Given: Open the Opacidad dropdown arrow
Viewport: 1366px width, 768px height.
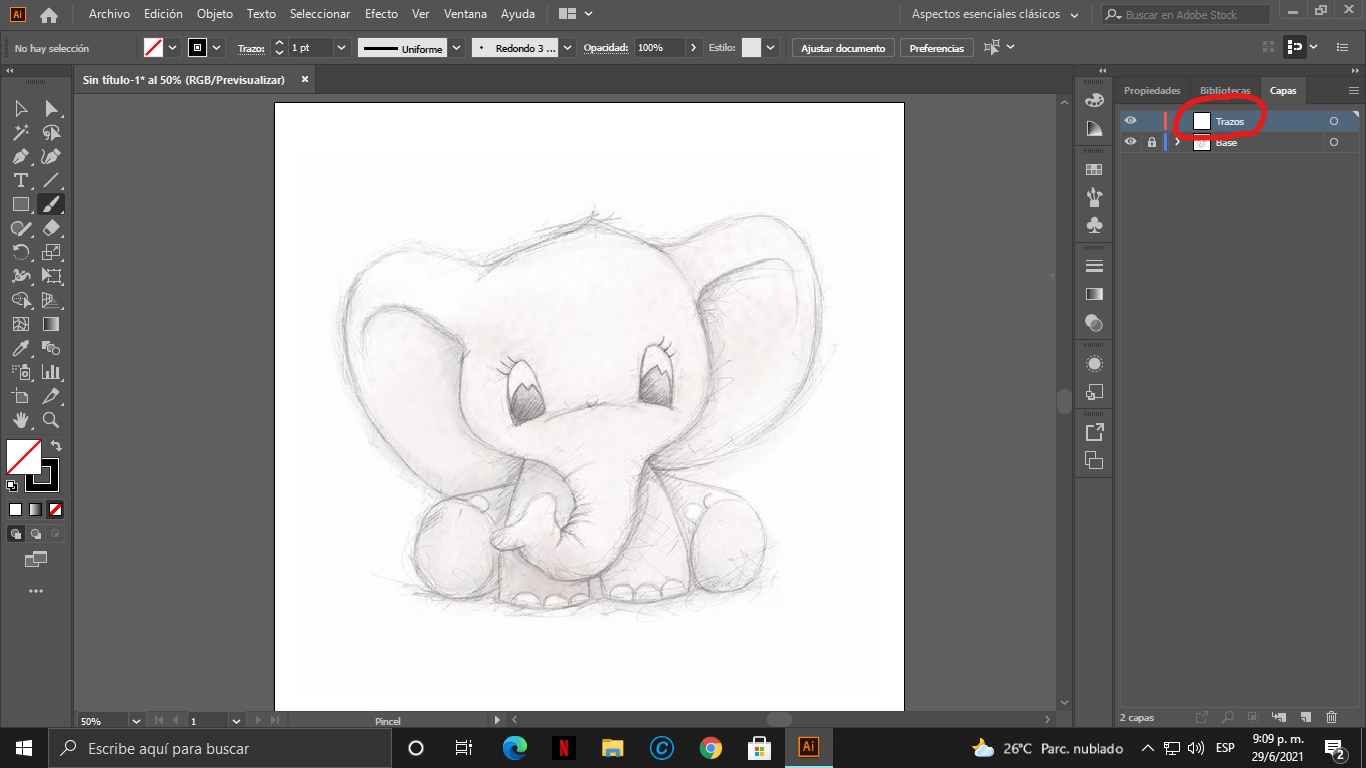Looking at the screenshot, I should click(693, 48).
